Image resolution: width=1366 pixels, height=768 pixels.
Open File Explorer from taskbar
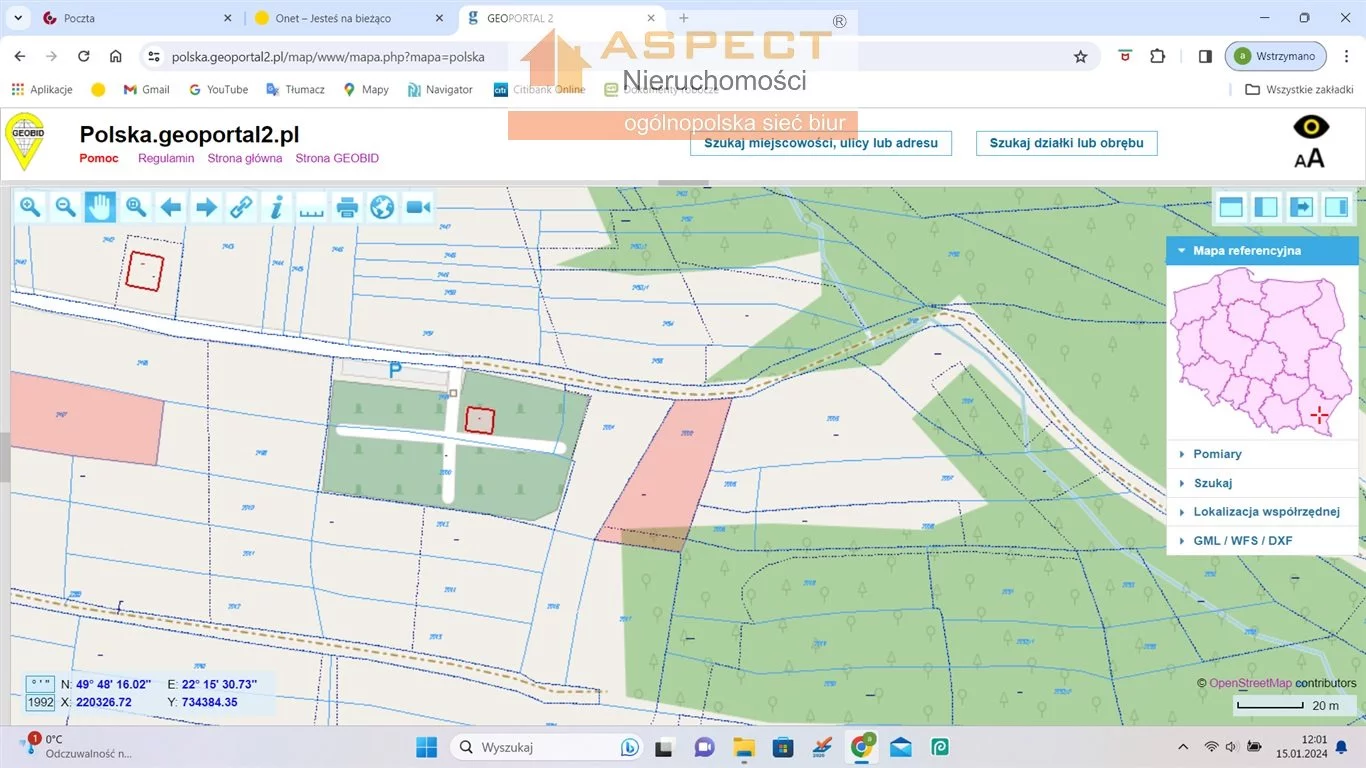click(x=744, y=747)
